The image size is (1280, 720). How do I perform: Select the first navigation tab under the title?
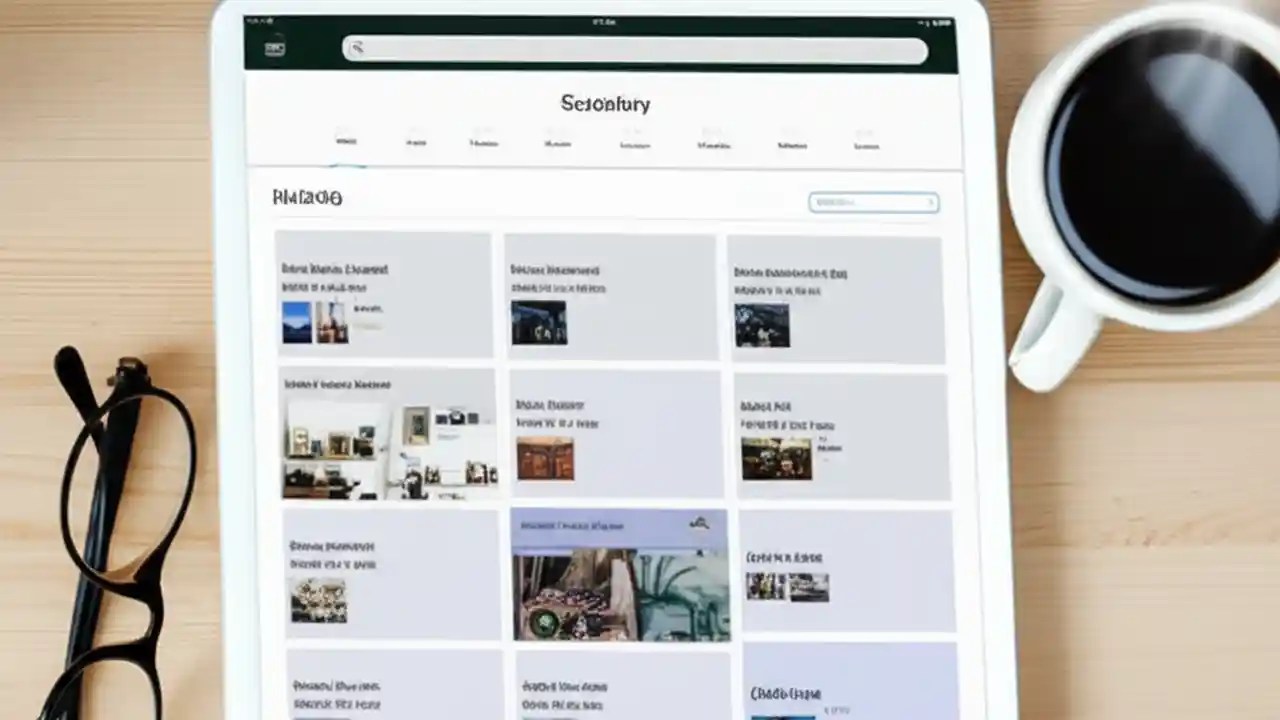[345, 140]
